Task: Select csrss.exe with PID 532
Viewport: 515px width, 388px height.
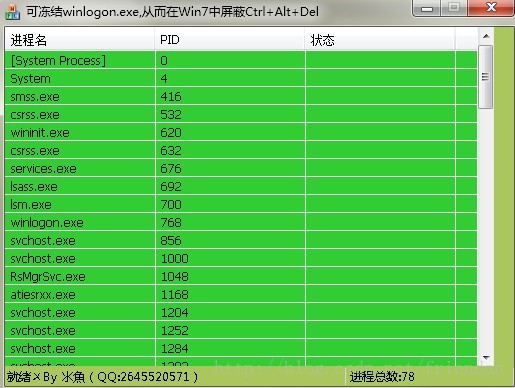Action: (x=241, y=114)
